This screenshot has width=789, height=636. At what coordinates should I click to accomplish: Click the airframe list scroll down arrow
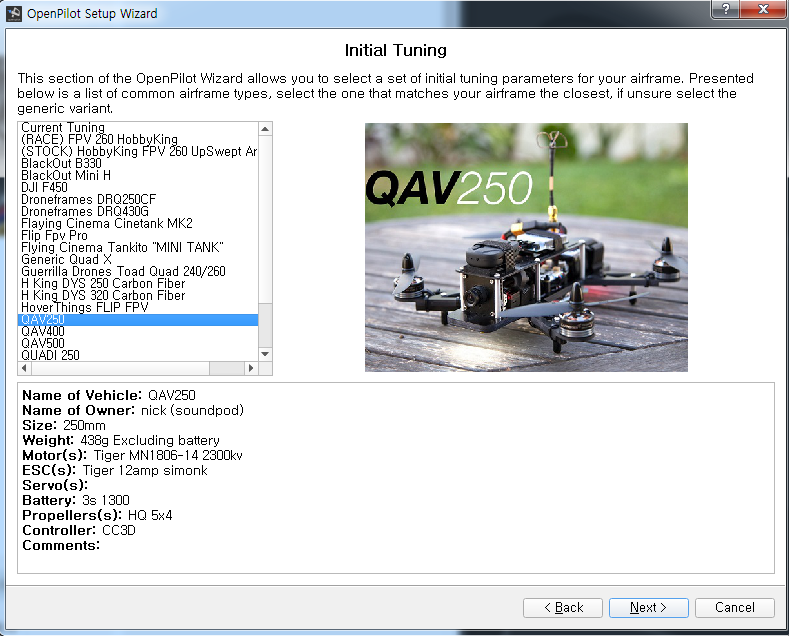coord(265,354)
